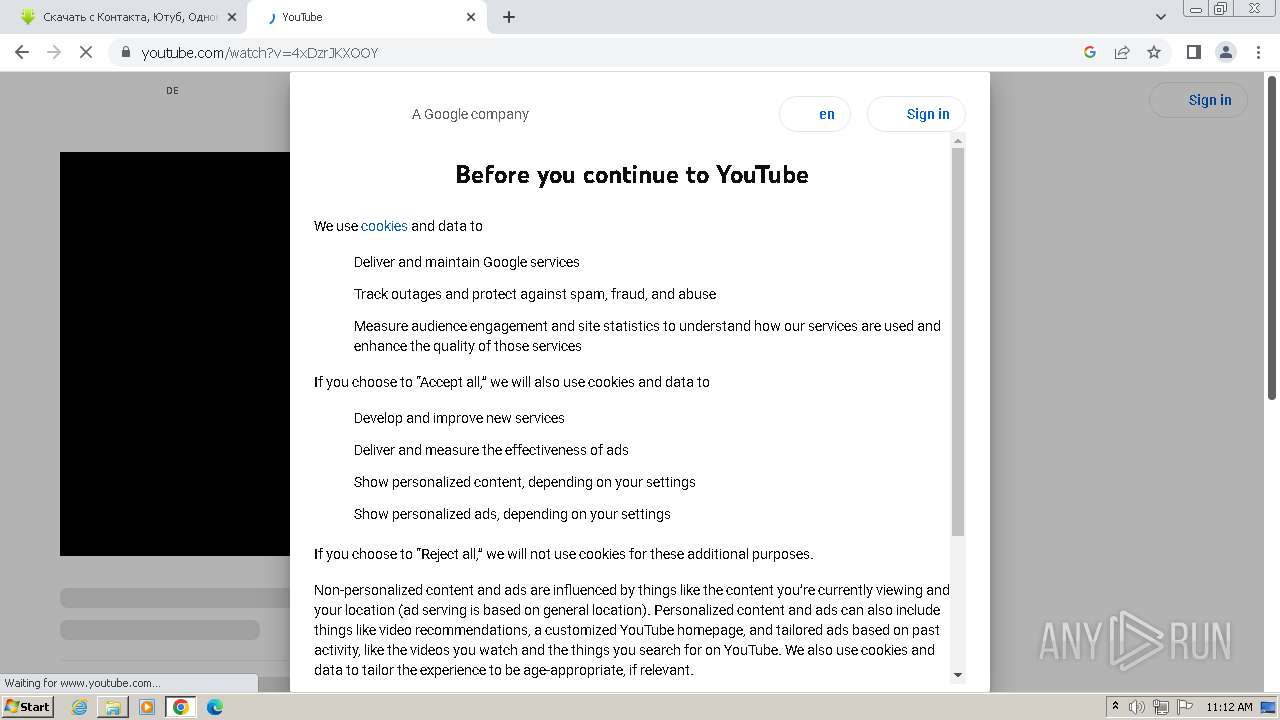Open site info via the lock icon
Image resolution: width=1280 pixels, height=720 pixels.
(125, 52)
